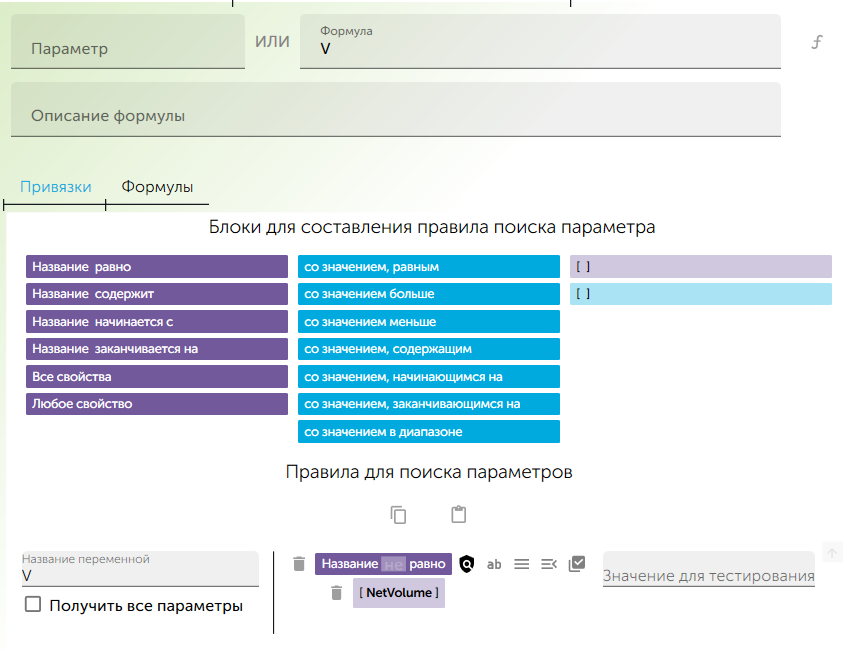
Task: Click the function 'f' icon beside Формула
Action: (816, 42)
